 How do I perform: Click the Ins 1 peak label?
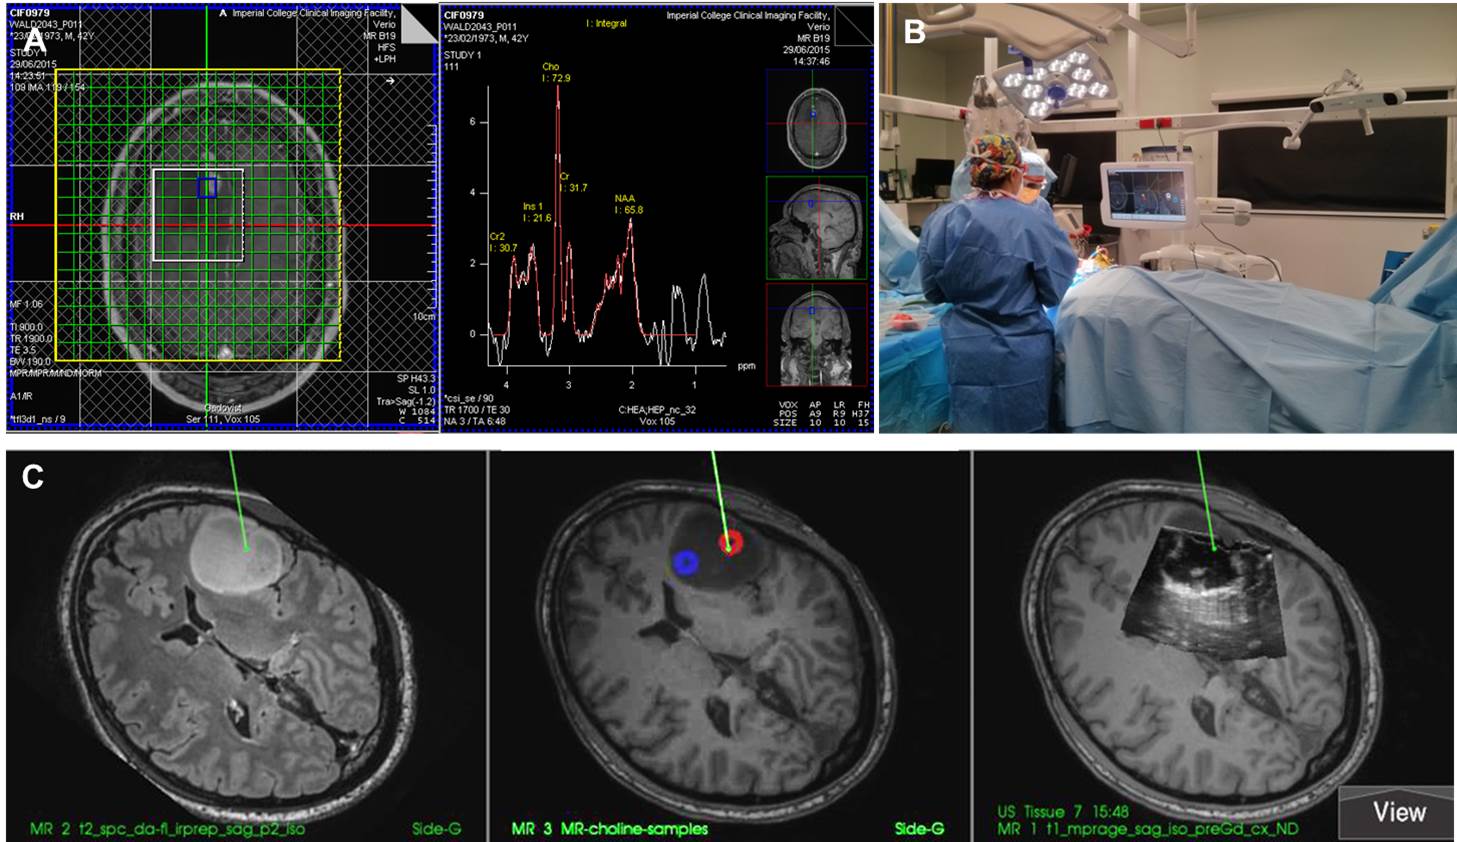point(537,212)
